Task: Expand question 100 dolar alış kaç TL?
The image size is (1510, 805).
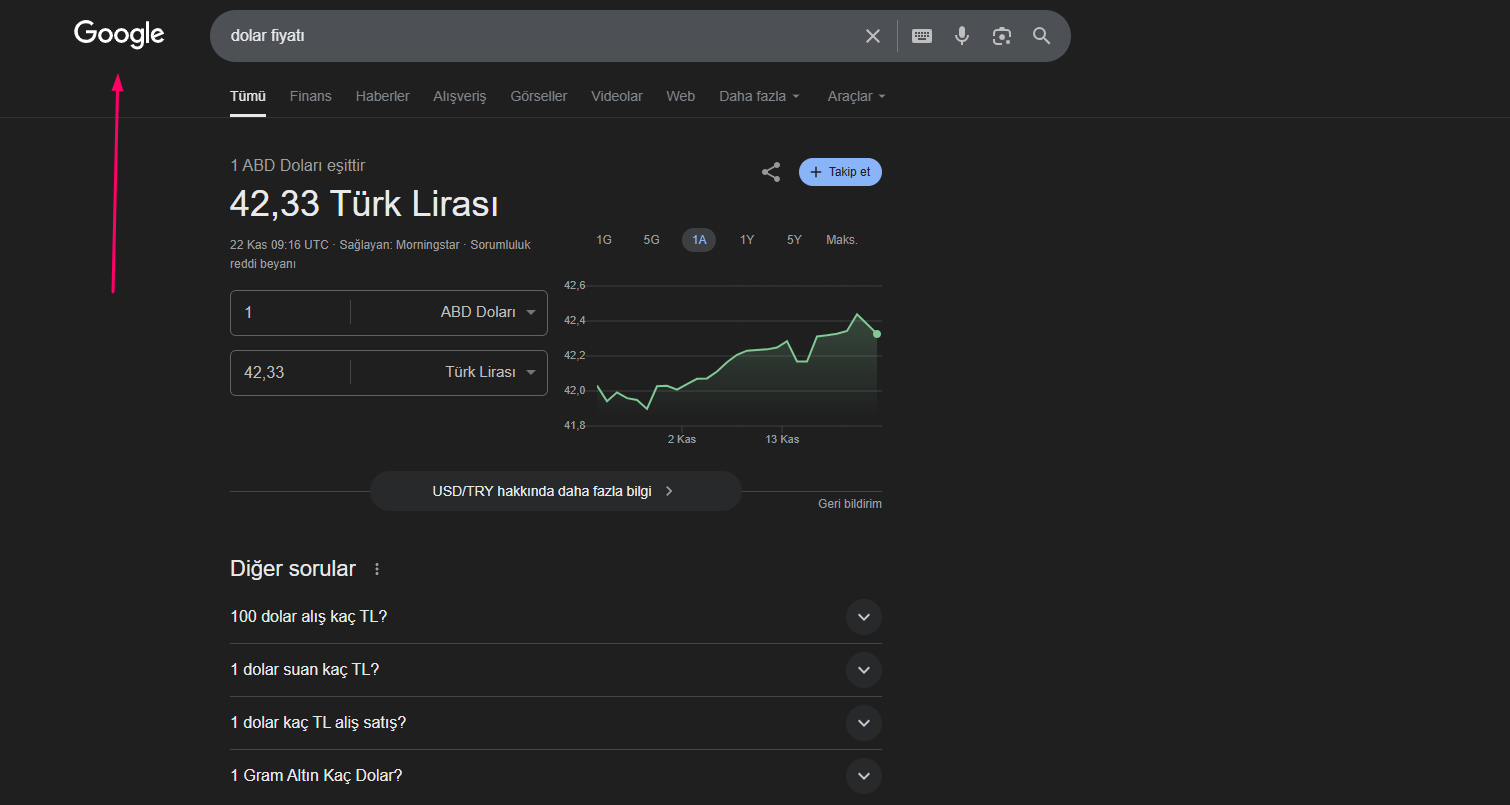Action: pyautogui.click(x=556, y=616)
